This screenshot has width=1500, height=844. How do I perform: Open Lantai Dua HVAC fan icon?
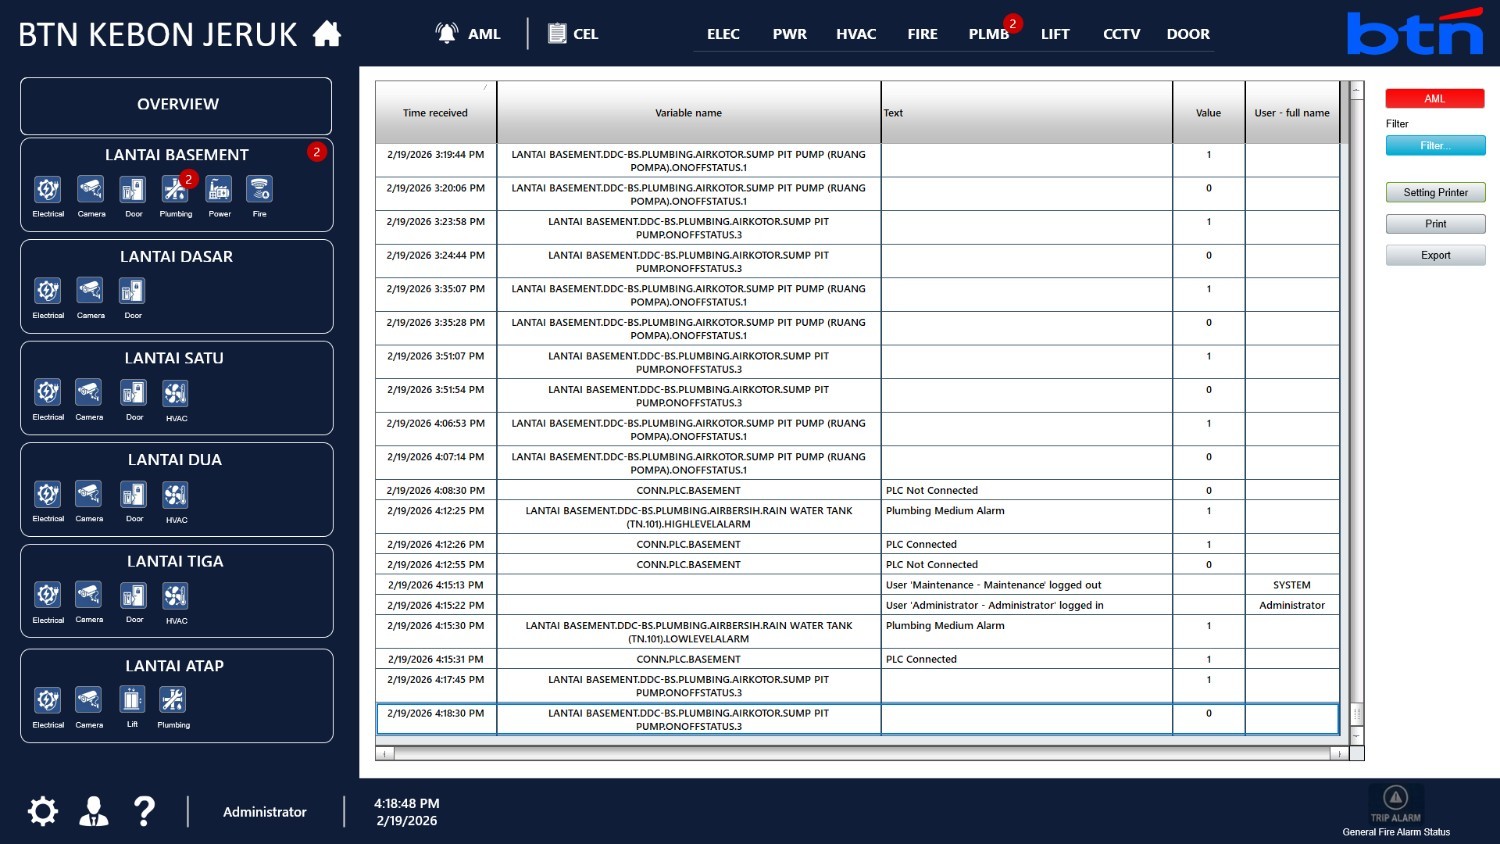176,495
